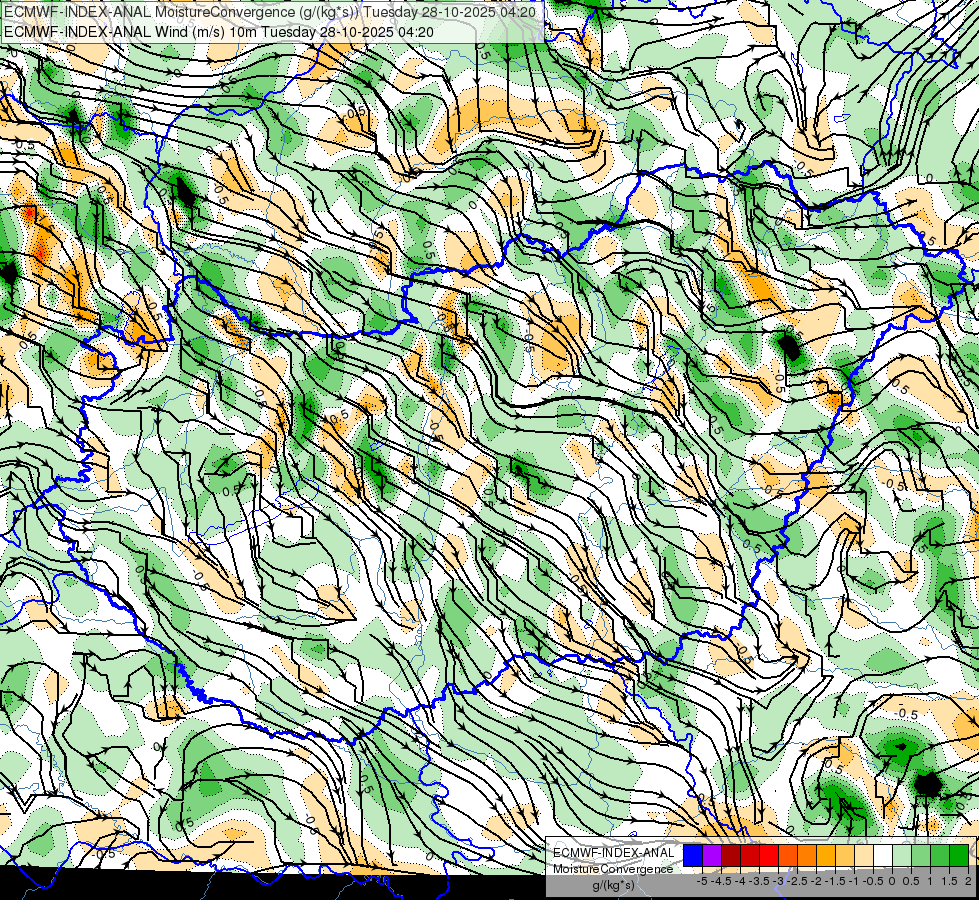Image resolution: width=979 pixels, height=900 pixels.
Task: Click the -3 tick label in legend
Action: click(778, 881)
